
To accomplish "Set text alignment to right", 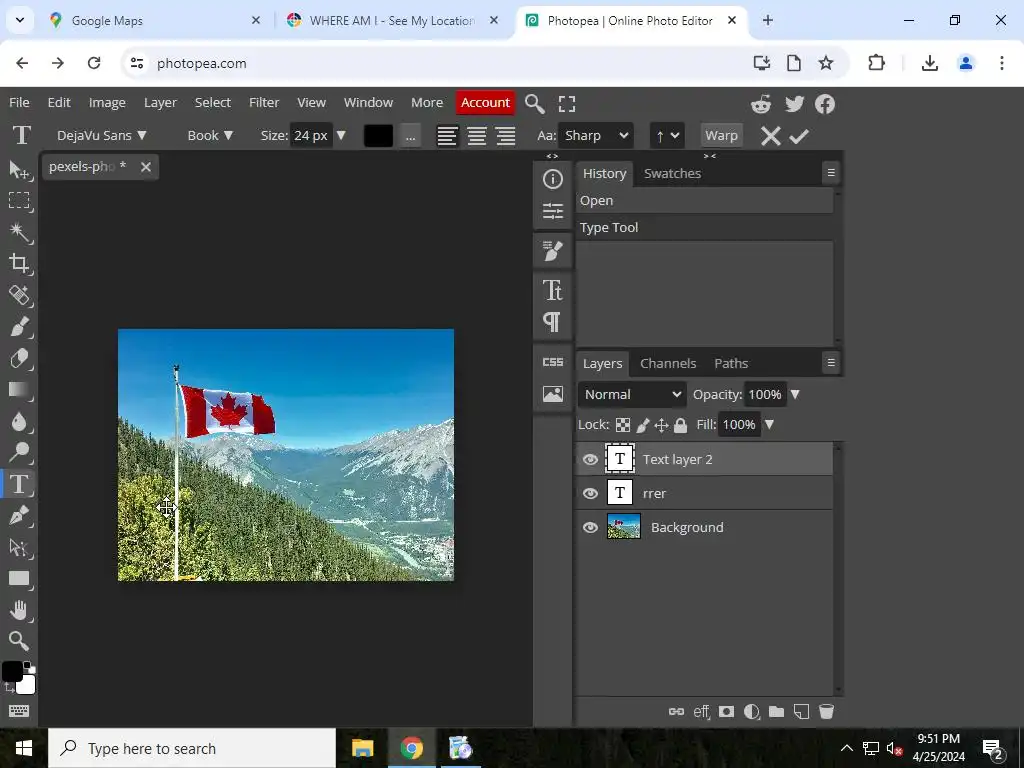I will pos(505,136).
